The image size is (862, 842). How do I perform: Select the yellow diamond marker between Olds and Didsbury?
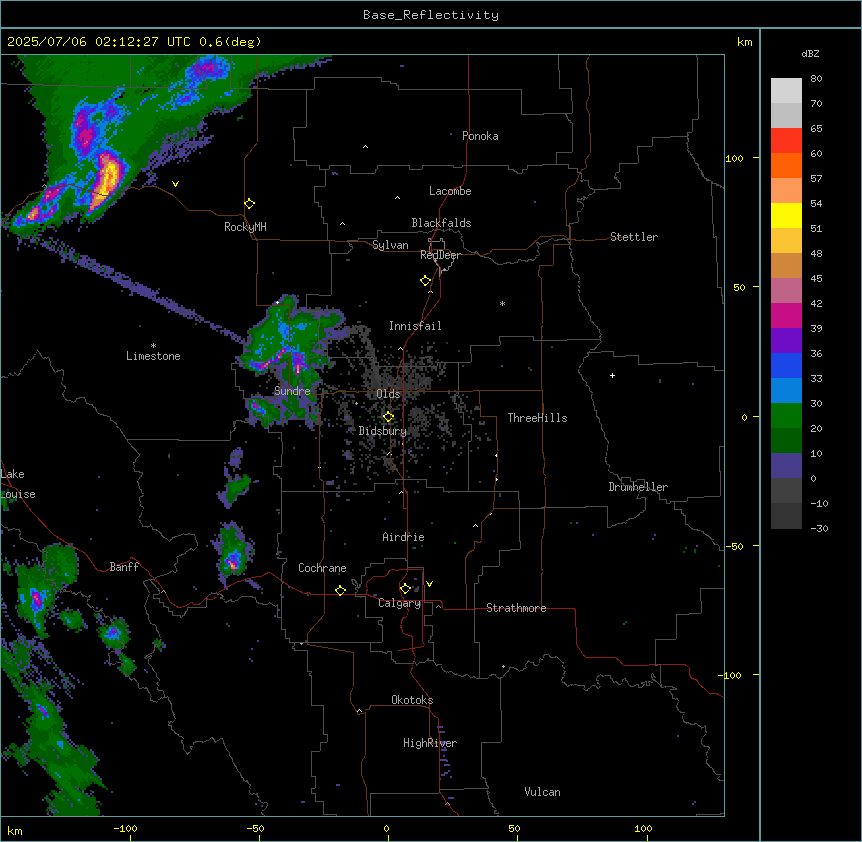point(388,417)
